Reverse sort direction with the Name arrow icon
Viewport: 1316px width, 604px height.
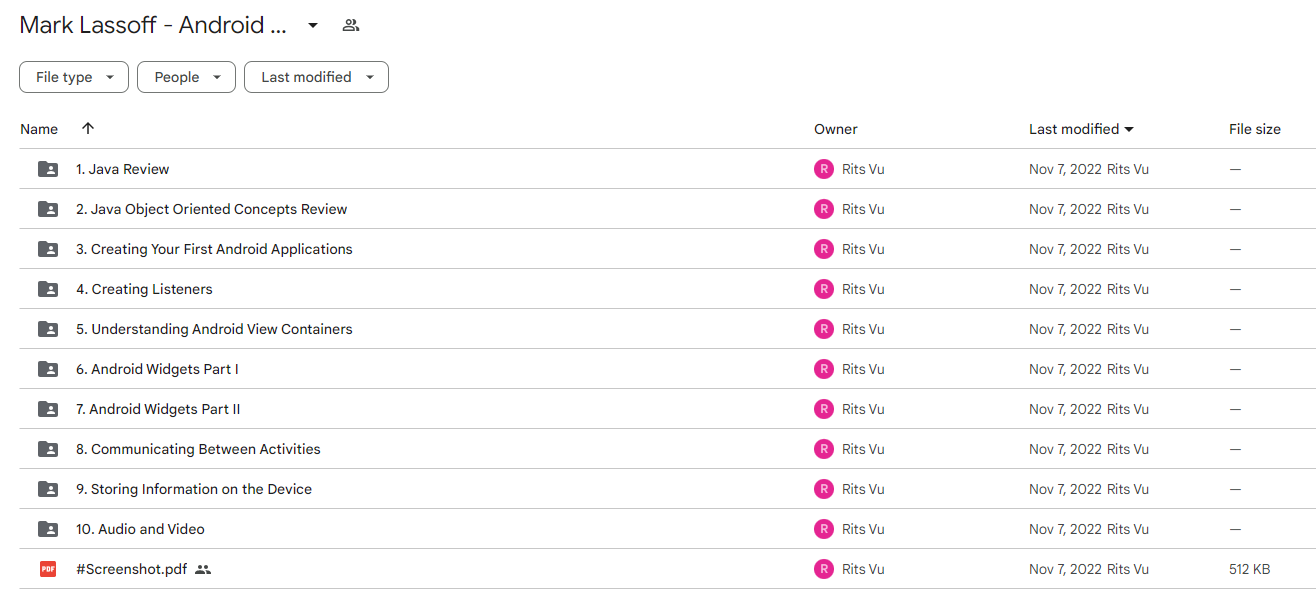pyautogui.click(x=88, y=129)
